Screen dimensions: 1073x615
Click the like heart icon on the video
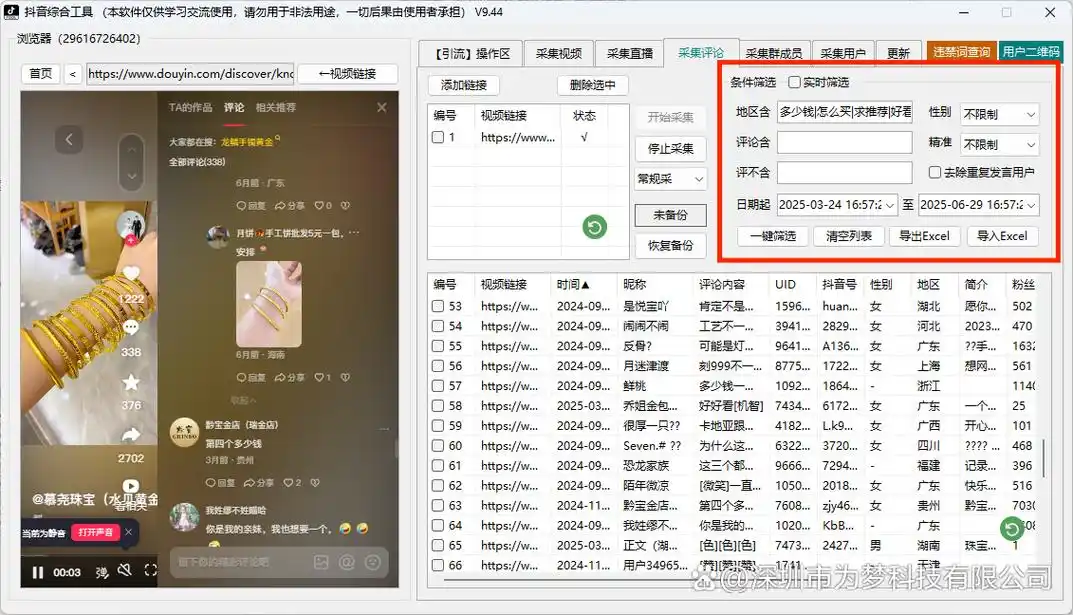tap(131, 274)
